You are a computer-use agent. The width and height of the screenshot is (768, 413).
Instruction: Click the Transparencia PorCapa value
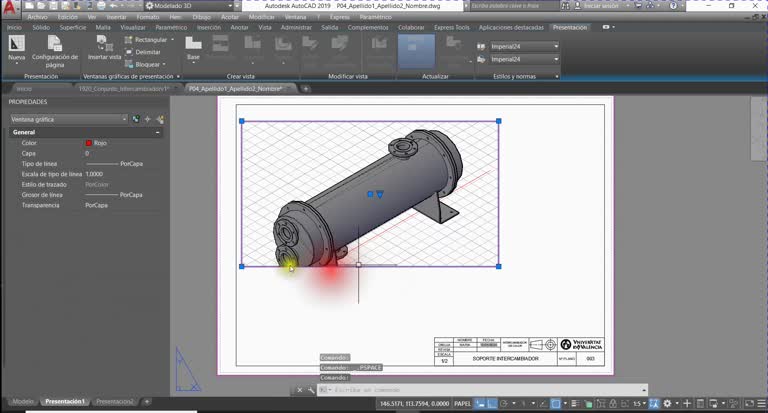click(96, 205)
